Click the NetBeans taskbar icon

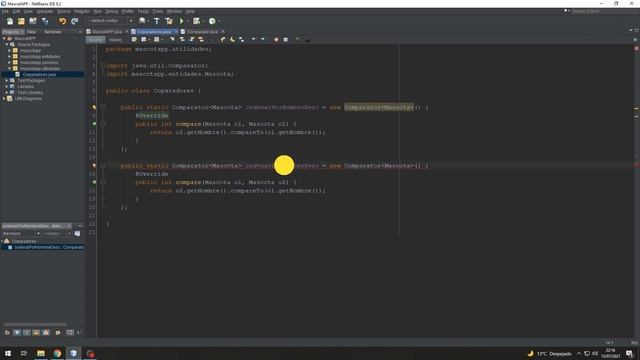click(x=73, y=353)
